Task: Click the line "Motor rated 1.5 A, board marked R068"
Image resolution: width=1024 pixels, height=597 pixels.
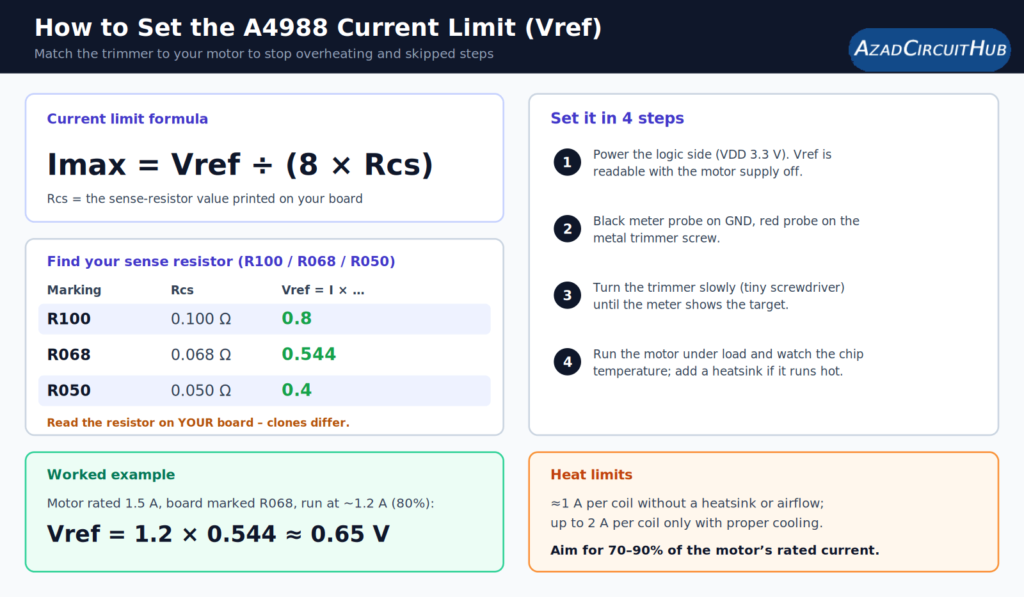Action: tap(240, 503)
